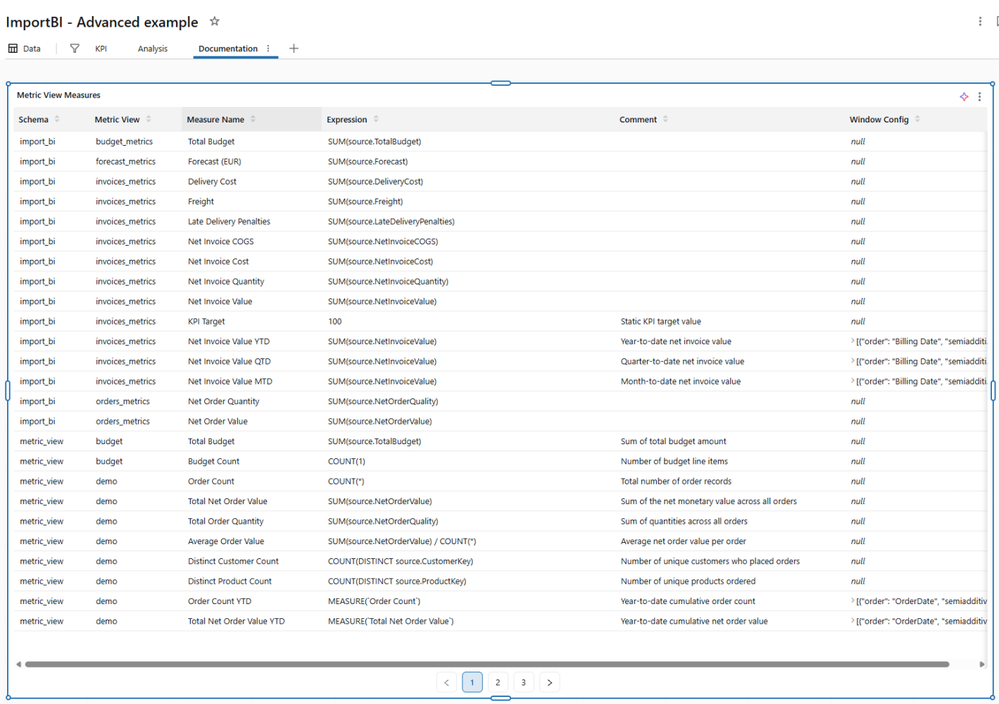Open the Metric View Measures widget kebab menu

[x=980, y=97]
